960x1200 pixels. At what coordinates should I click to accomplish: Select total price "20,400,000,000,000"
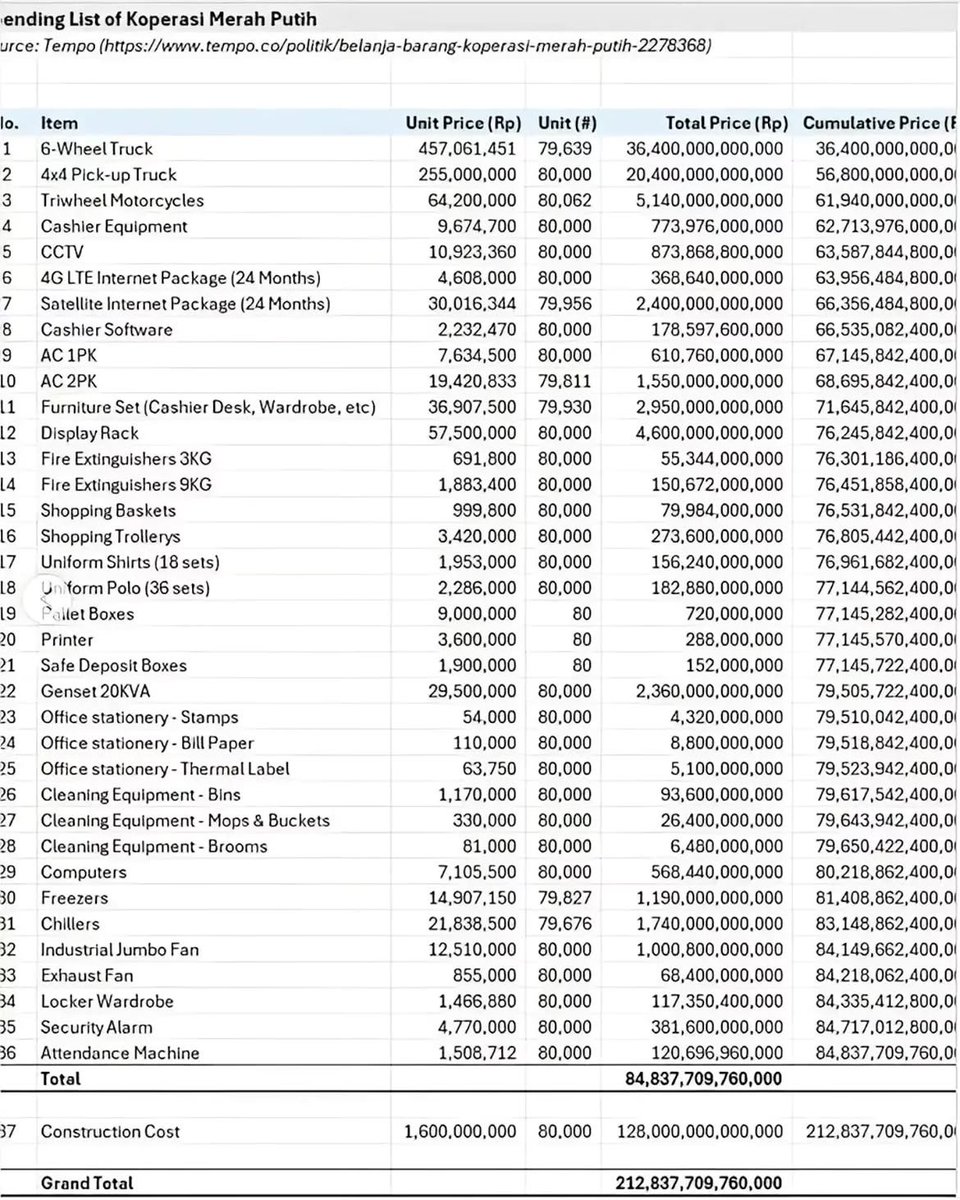[705, 175]
